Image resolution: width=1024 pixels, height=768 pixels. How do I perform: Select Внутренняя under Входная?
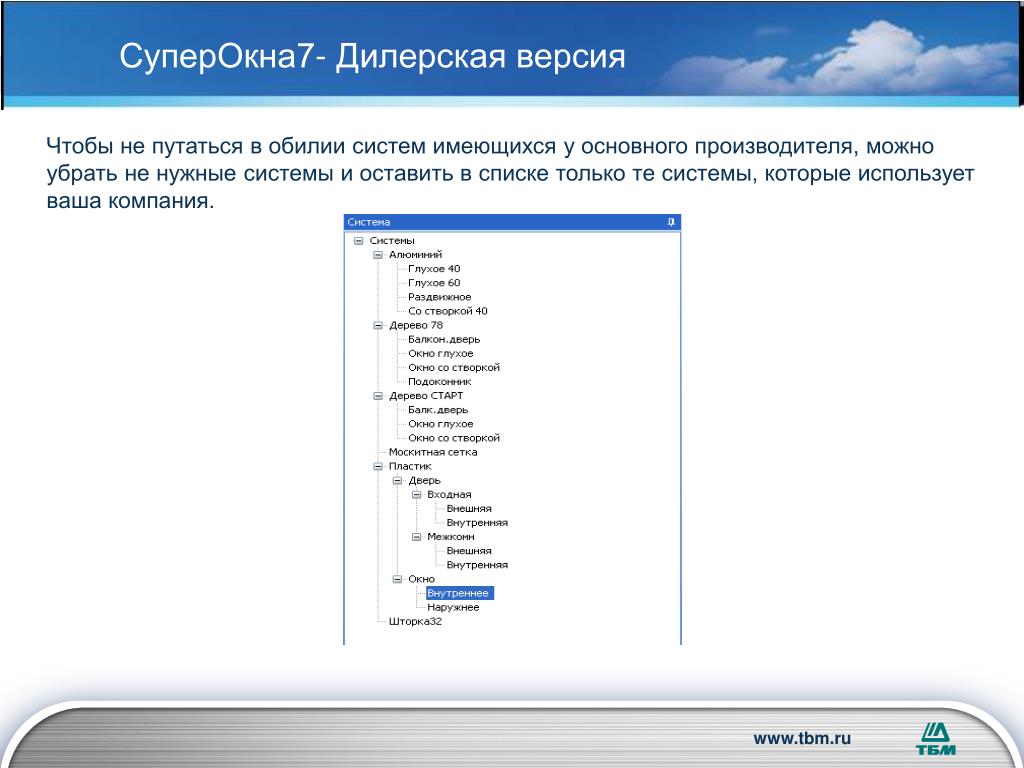477,522
